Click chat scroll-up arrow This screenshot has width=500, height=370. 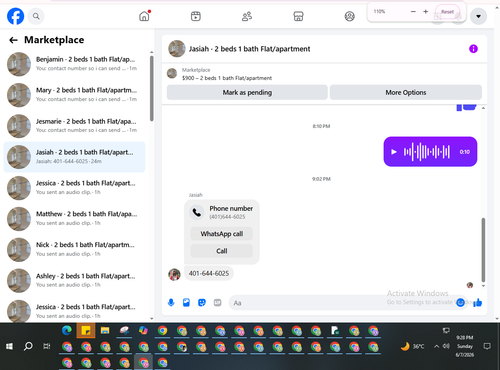point(483,108)
